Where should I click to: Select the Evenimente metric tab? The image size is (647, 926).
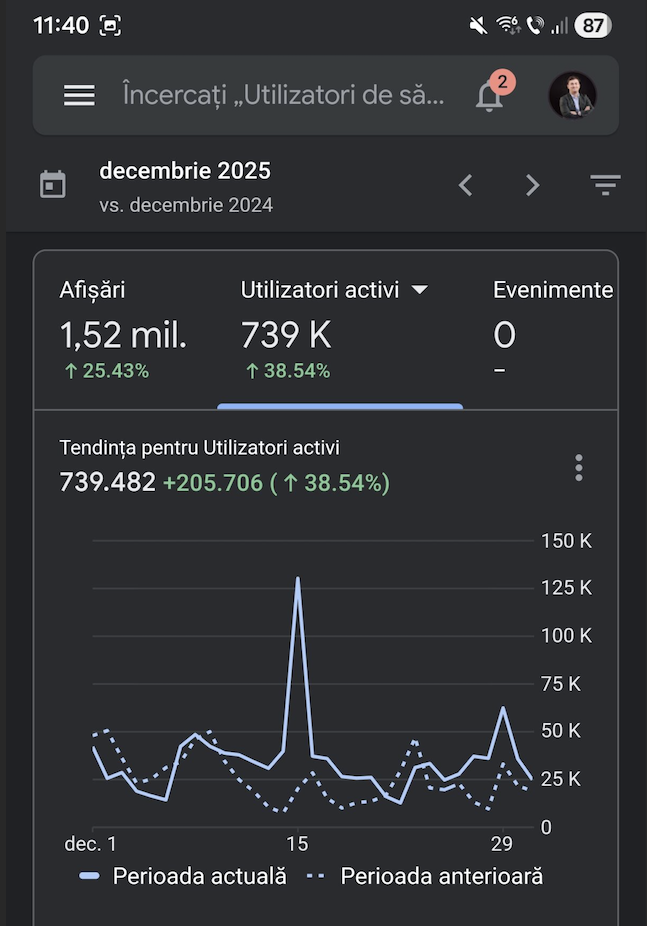point(552,330)
